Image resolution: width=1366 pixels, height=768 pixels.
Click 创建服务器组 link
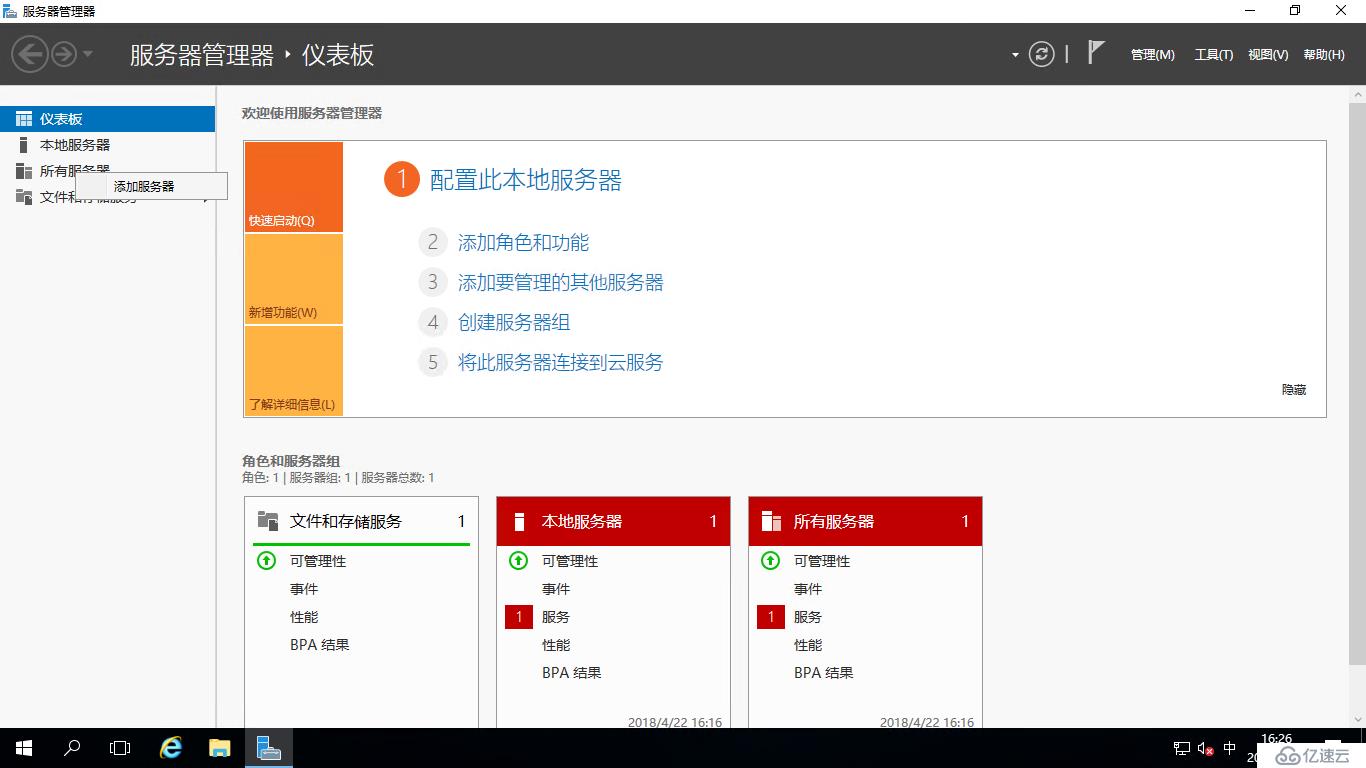(514, 322)
